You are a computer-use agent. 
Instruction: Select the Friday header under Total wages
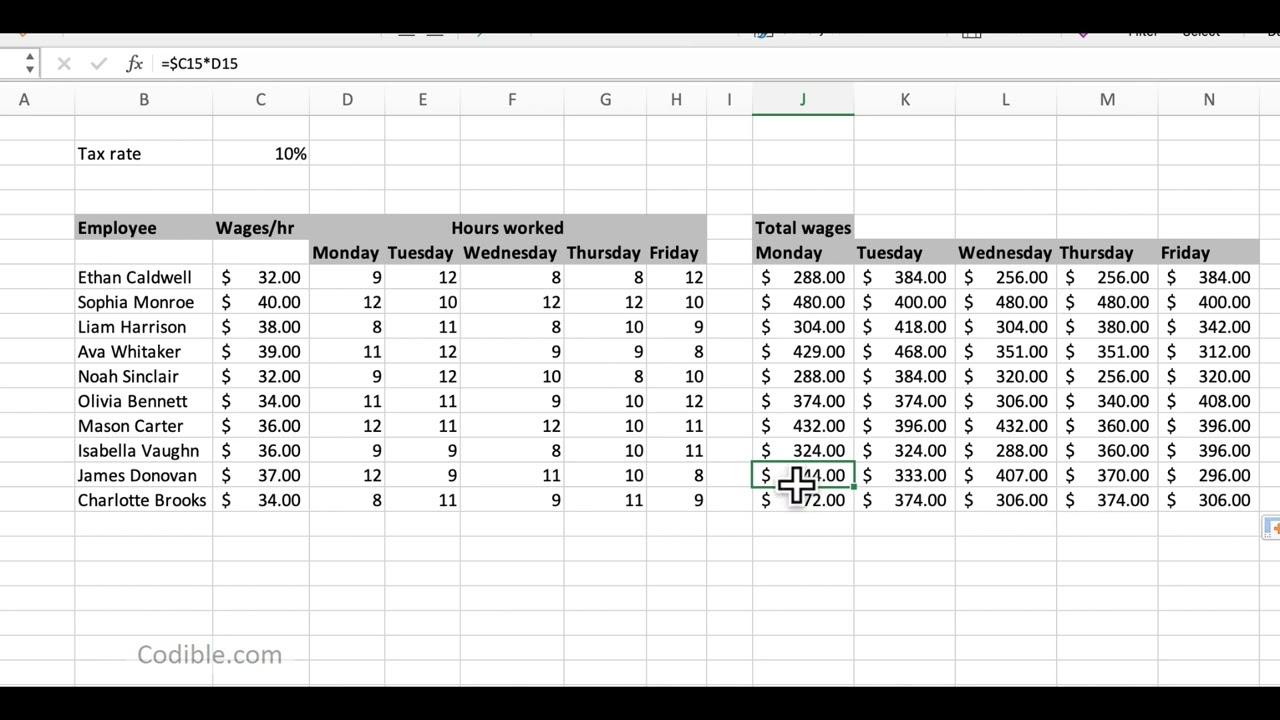[x=1209, y=253]
